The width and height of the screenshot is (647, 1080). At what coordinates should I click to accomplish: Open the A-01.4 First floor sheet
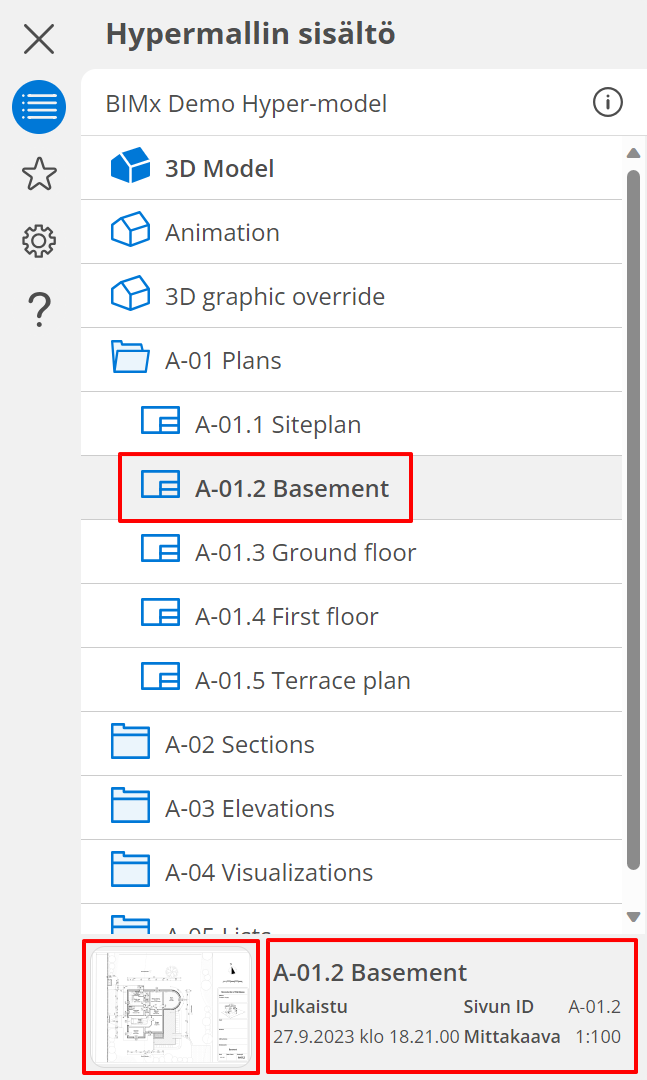click(286, 617)
